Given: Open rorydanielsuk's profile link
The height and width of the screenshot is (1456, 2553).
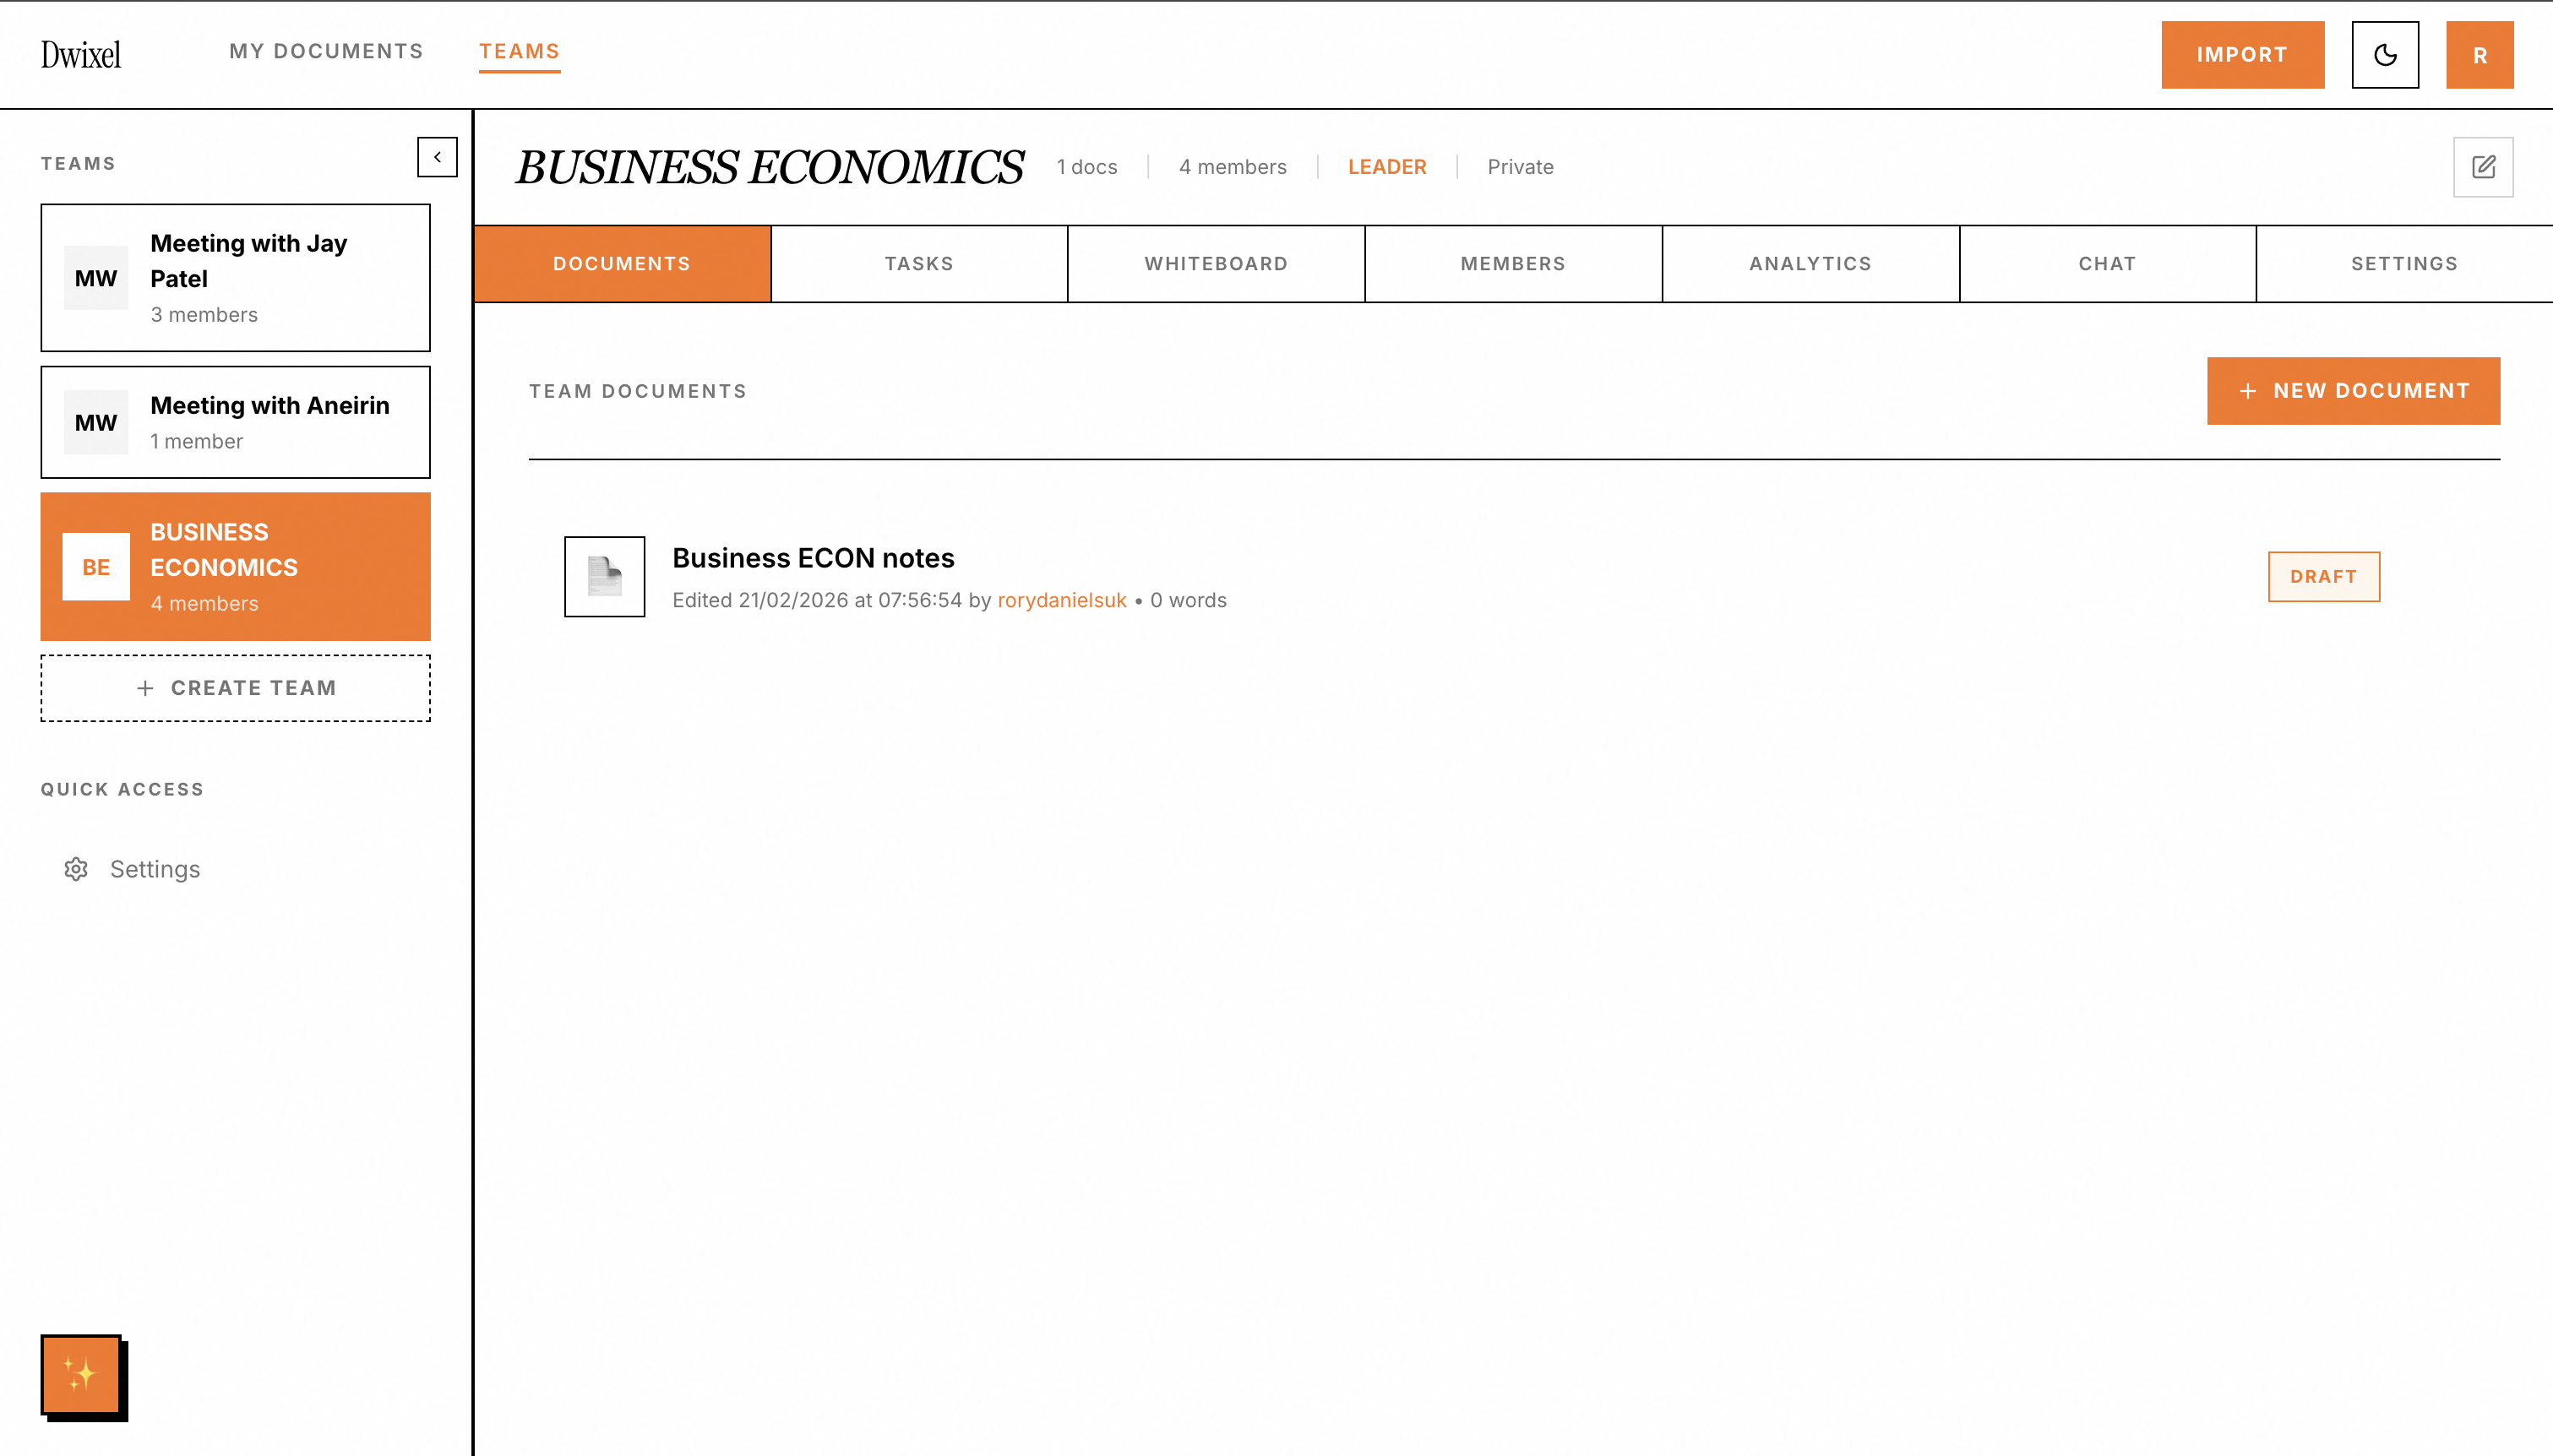Looking at the screenshot, I should (x=1061, y=600).
